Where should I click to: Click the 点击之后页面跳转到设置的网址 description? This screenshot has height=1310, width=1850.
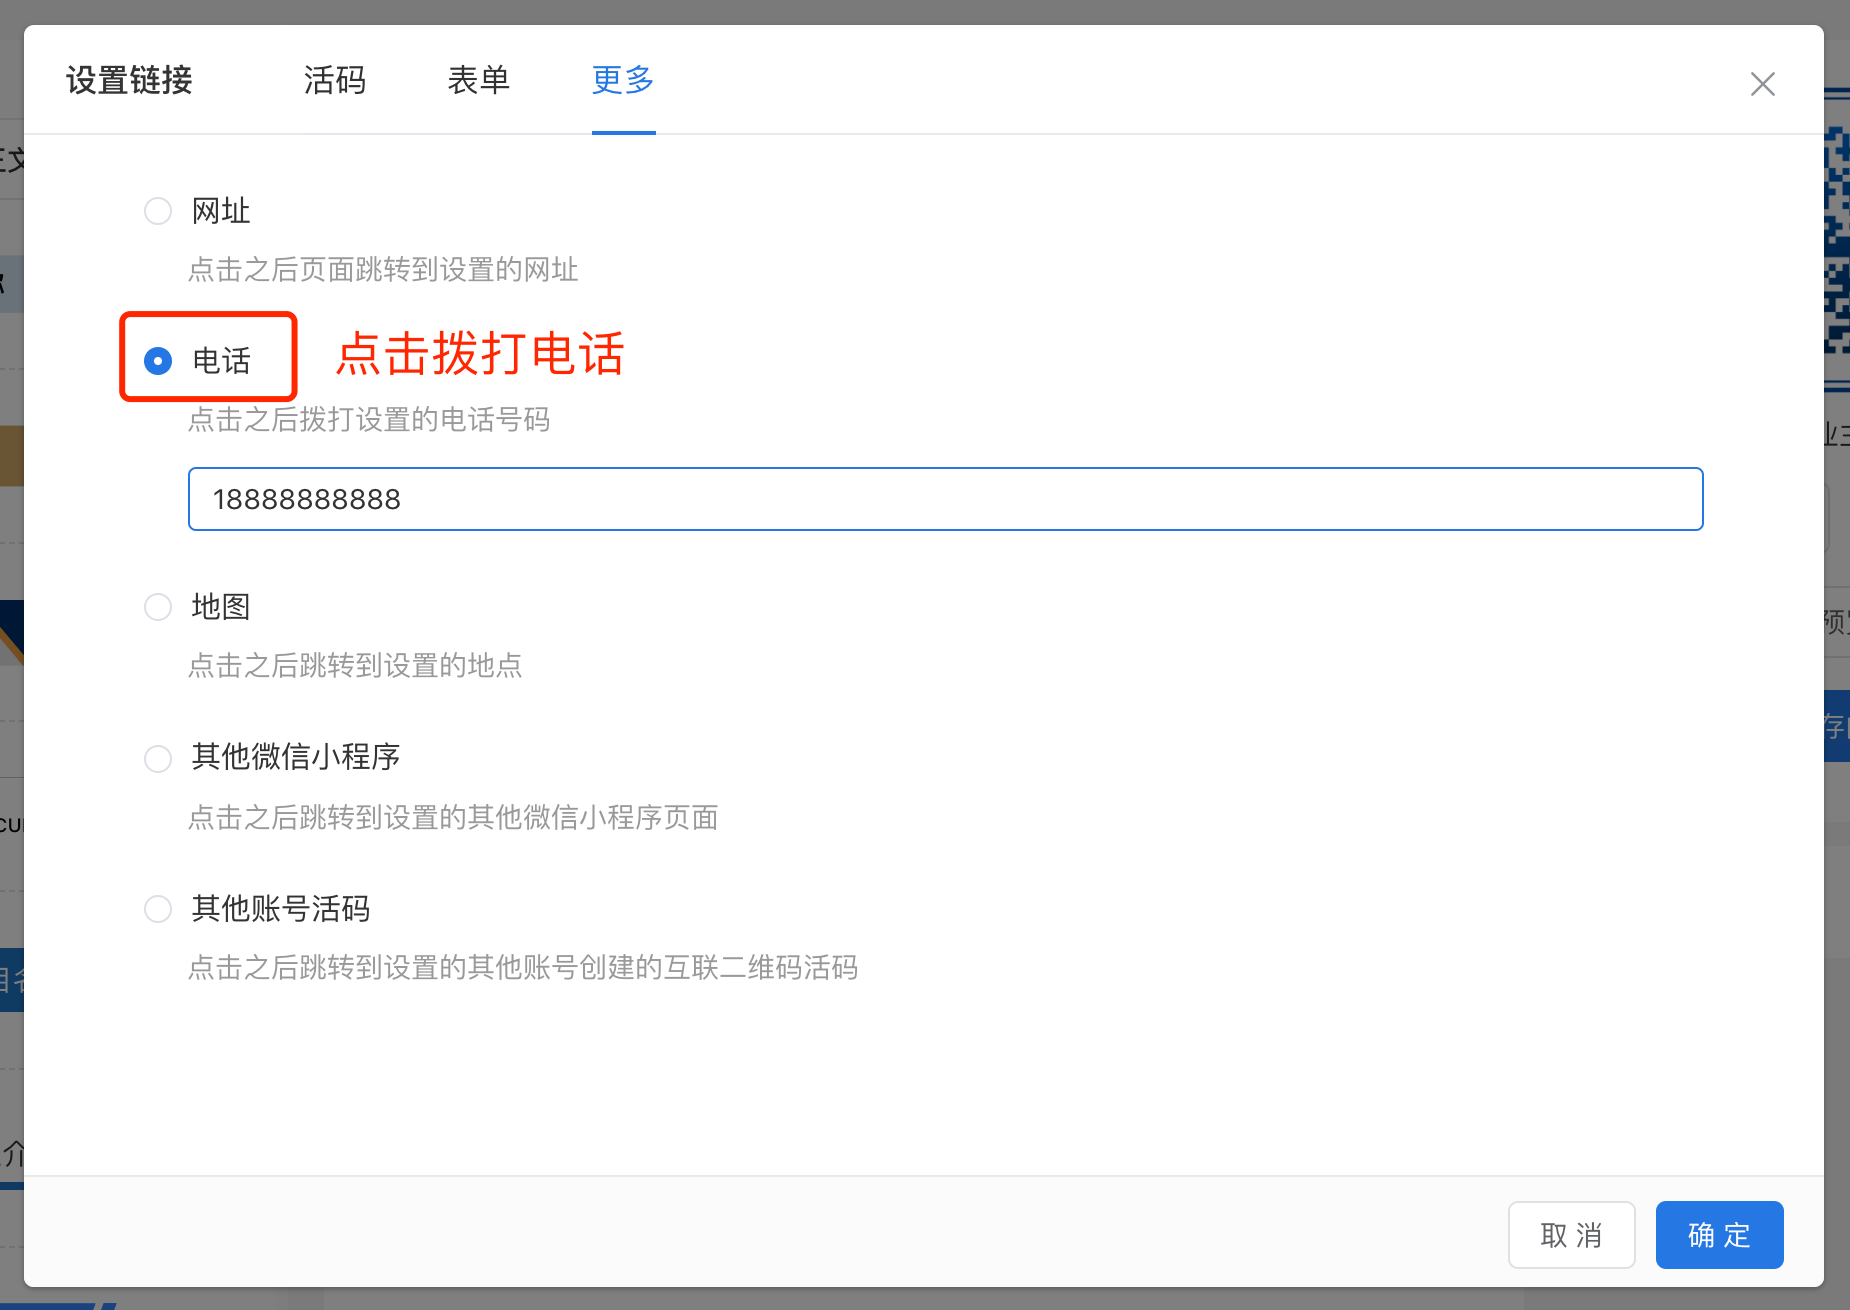tap(383, 270)
